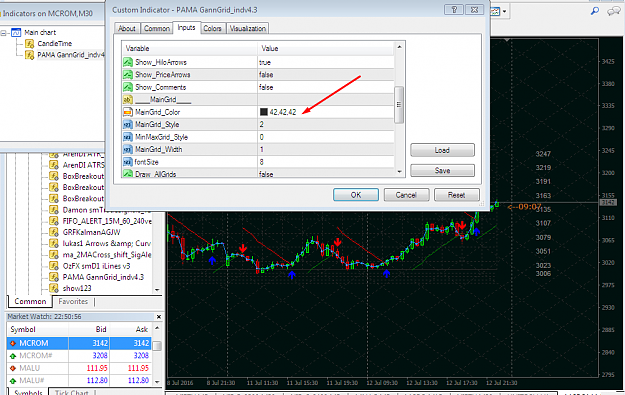Viewport: 625px width, 395px height.
Task: Click the Cancel button
Action: coord(406,195)
